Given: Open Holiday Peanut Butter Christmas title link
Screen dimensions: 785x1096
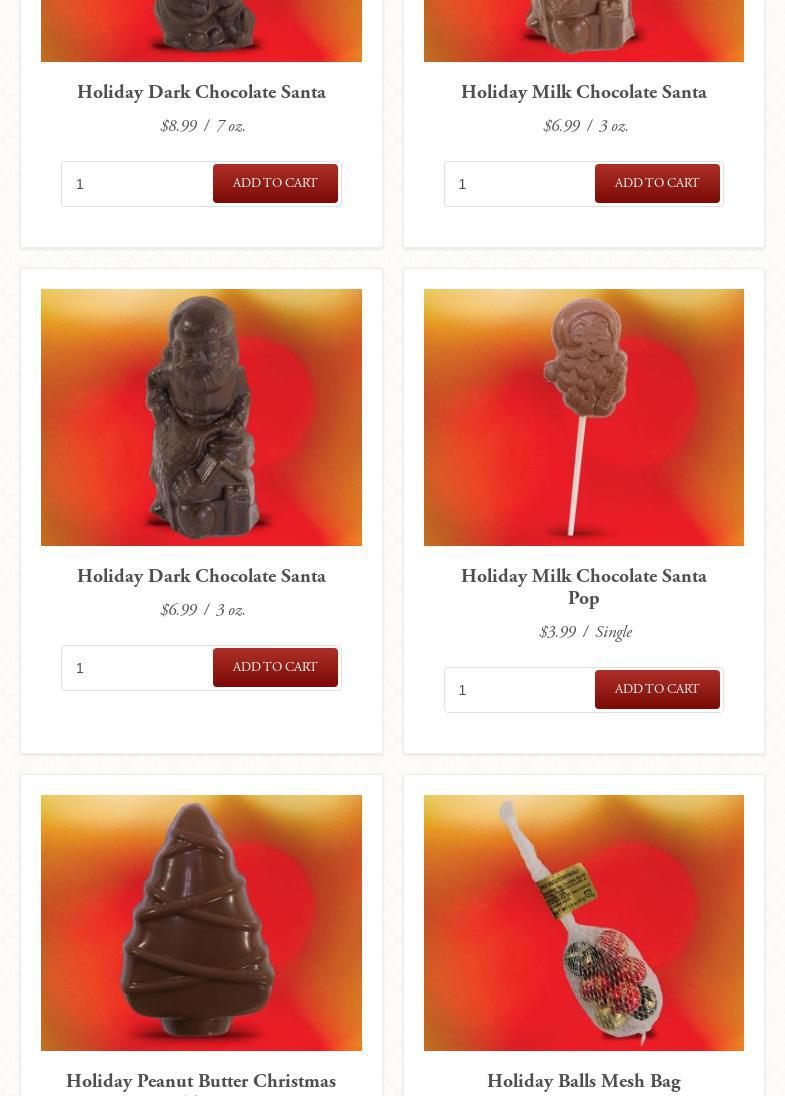Looking at the screenshot, I should 201,1082.
